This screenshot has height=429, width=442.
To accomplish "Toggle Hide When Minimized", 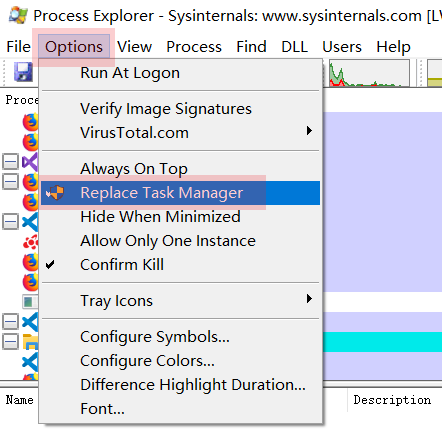I will 180,217.
